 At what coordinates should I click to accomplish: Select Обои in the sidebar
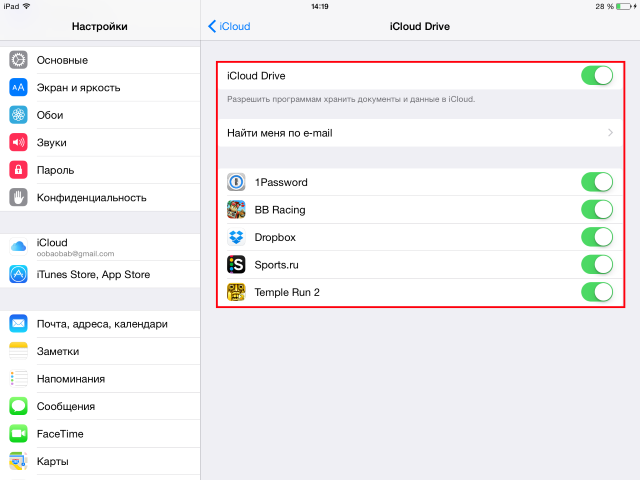pyautogui.click(x=100, y=115)
